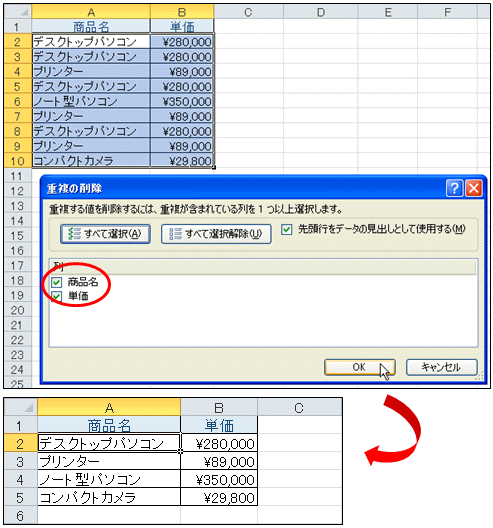Image resolution: width=493 pixels, height=528 pixels.
Task: Select column C header in lower sheet
Action: coord(299,407)
